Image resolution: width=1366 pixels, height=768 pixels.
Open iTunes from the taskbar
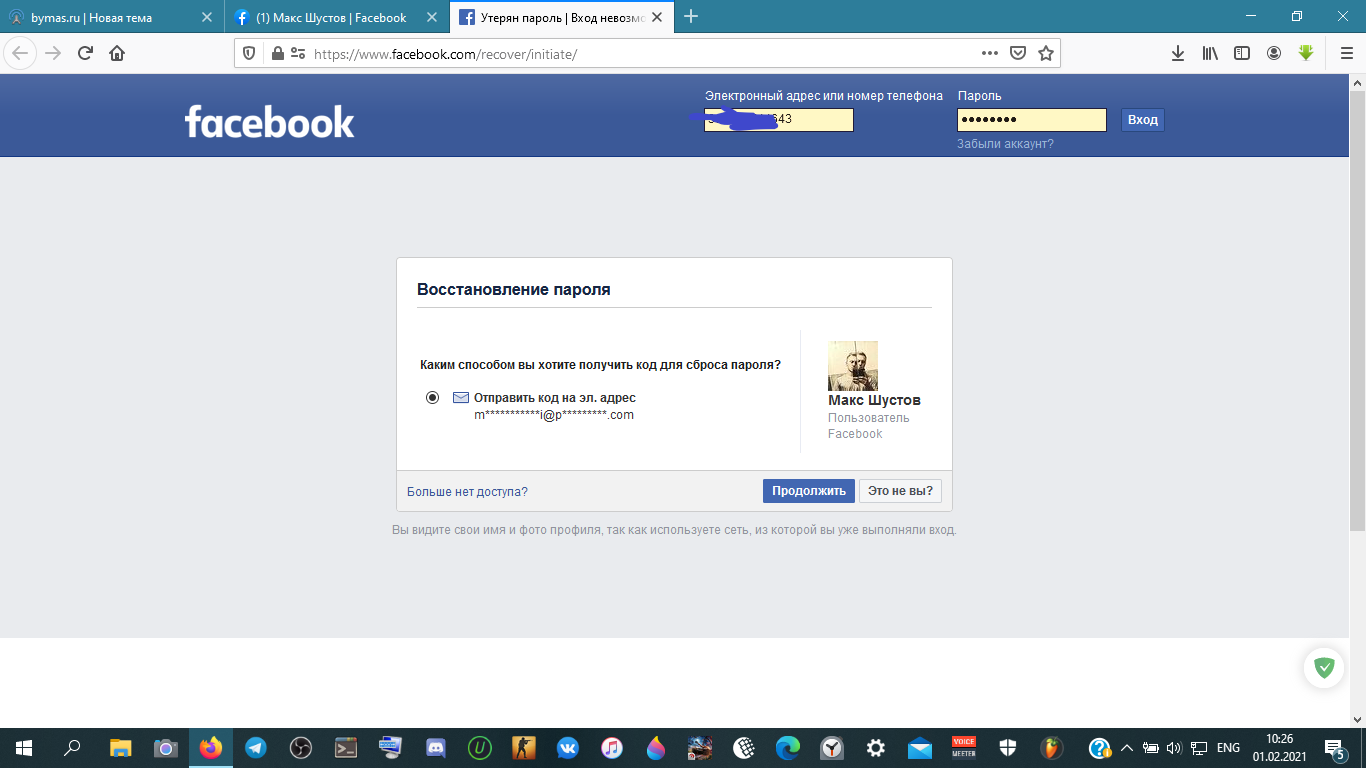612,748
